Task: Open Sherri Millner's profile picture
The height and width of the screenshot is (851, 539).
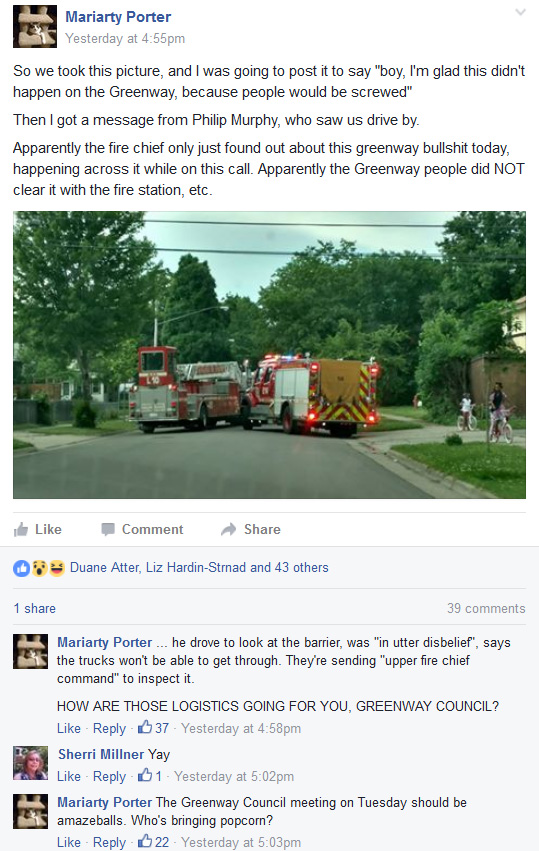Action: tap(30, 763)
